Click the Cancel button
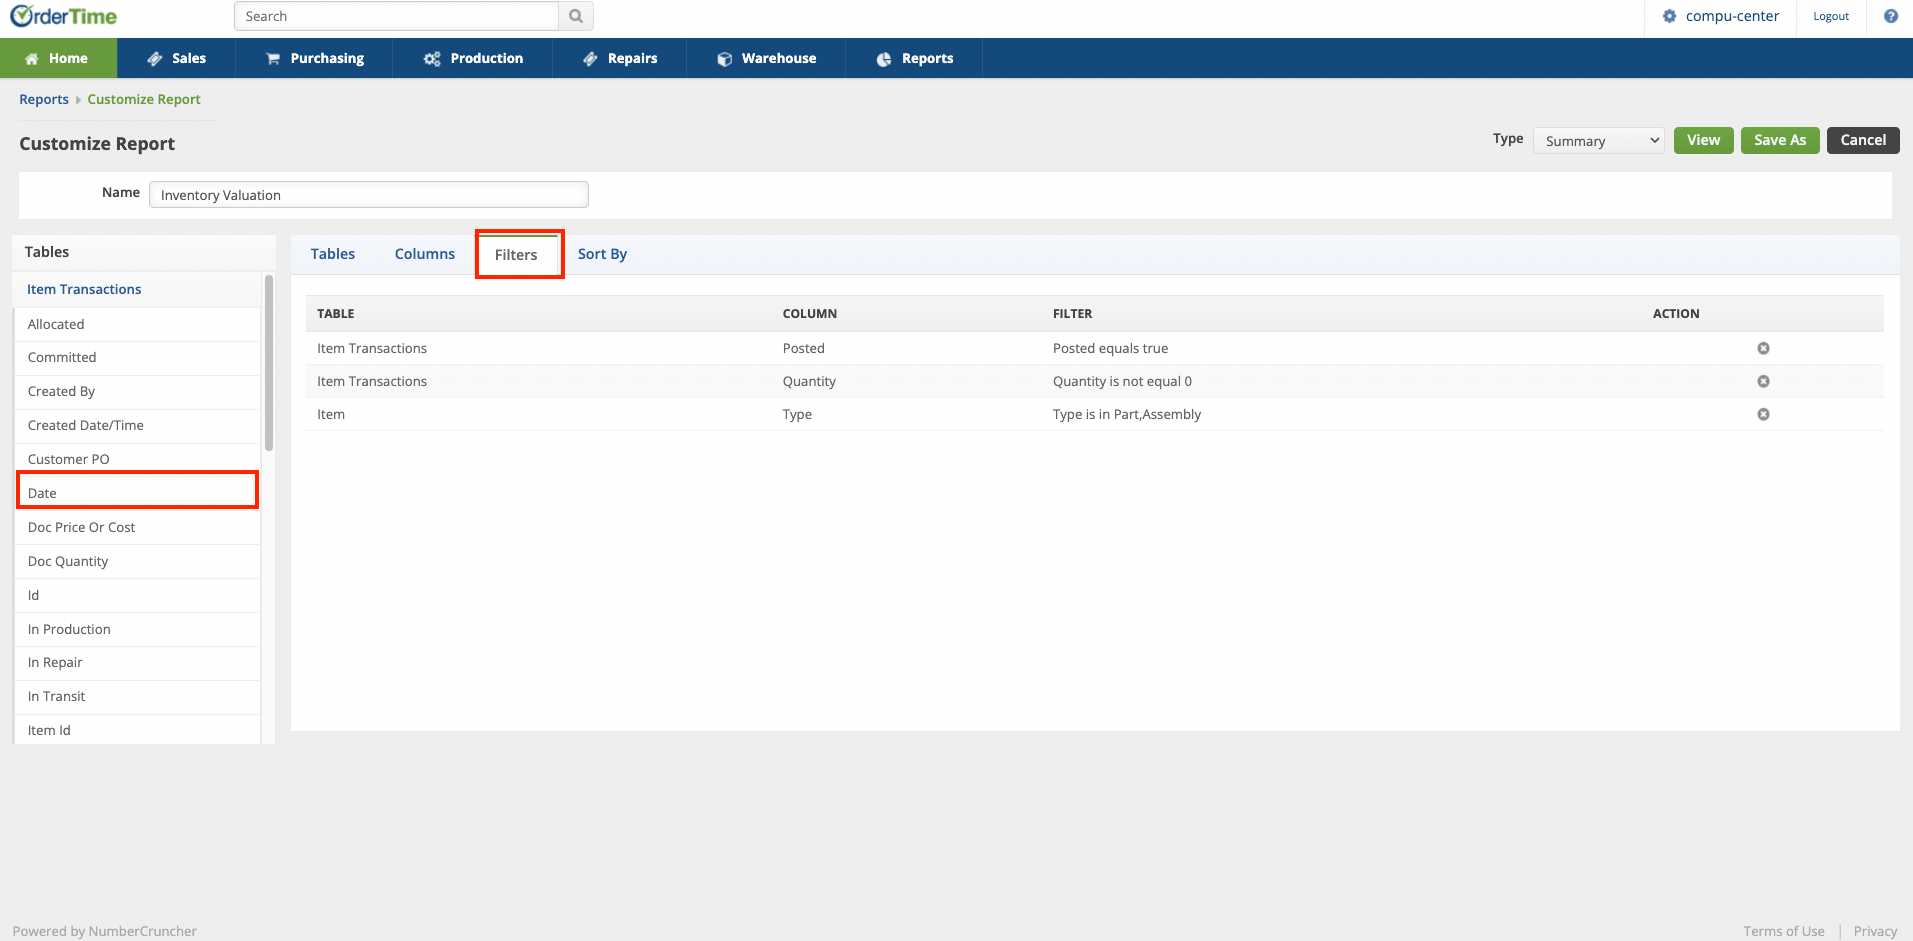1913x941 pixels. click(x=1863, y=140)
